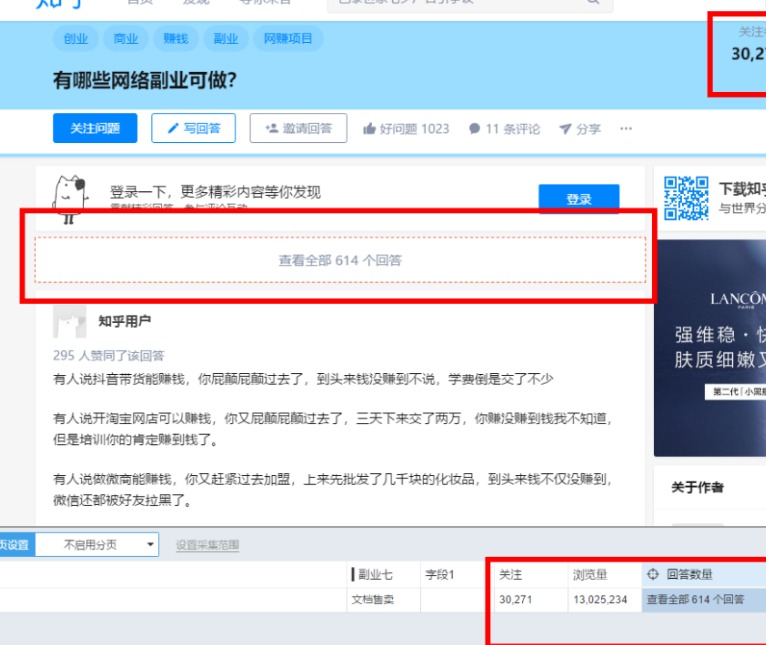Screen dimensions: 766x645
Task: Click the Lancôme advertisement banner
Action: point(710,347)
